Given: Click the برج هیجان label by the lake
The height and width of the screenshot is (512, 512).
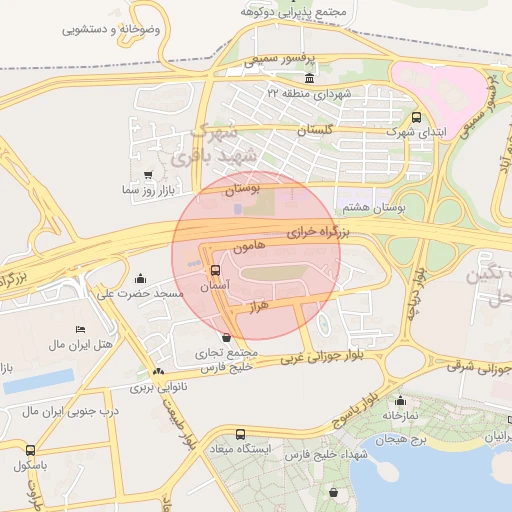Looking at the screenshot, I should pyautogui.click(x=401, y=440).
